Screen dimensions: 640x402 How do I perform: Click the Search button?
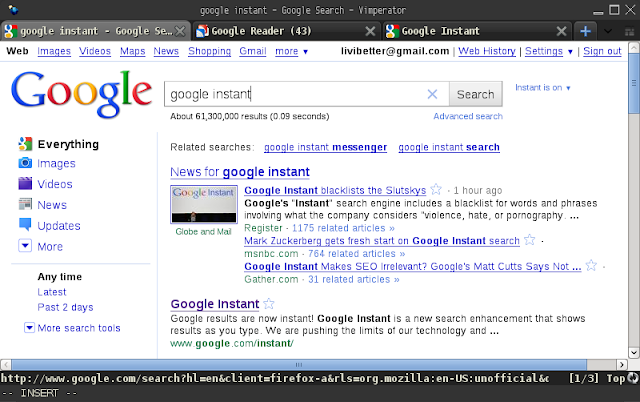tap(476, 94)
